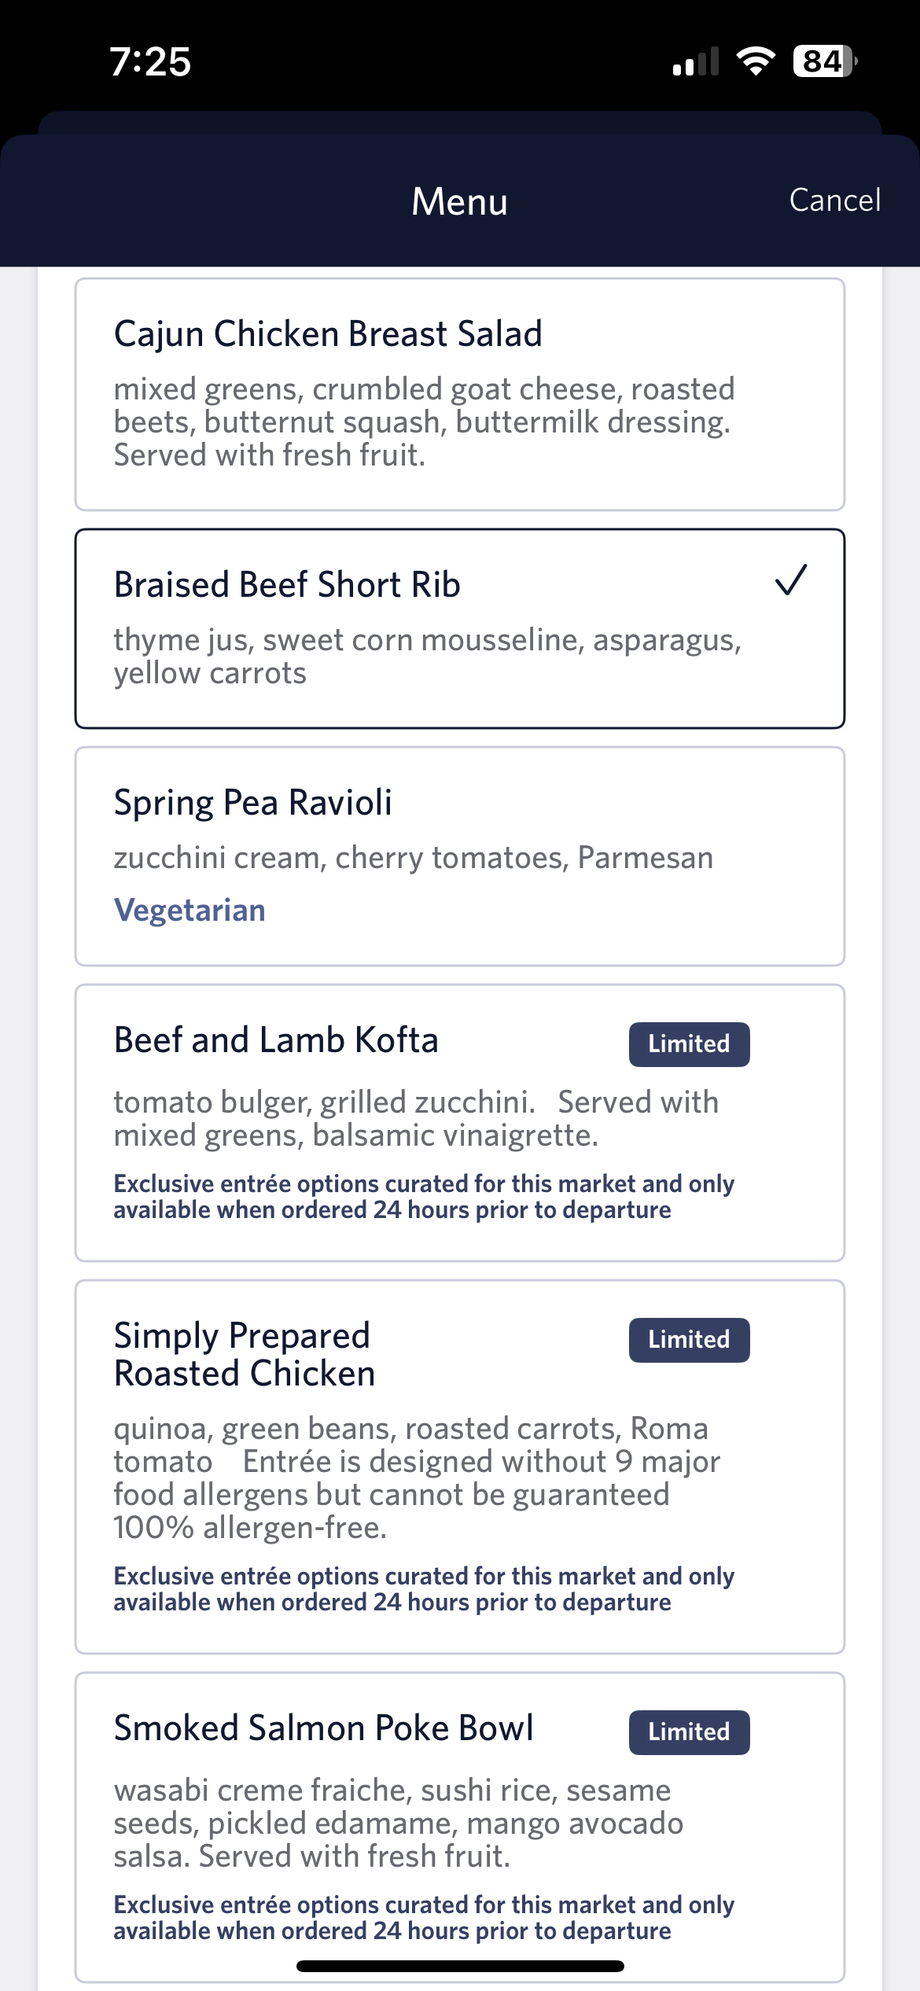
Task: Tap the battery indicator in status bar
Action: tap(824, 62)
